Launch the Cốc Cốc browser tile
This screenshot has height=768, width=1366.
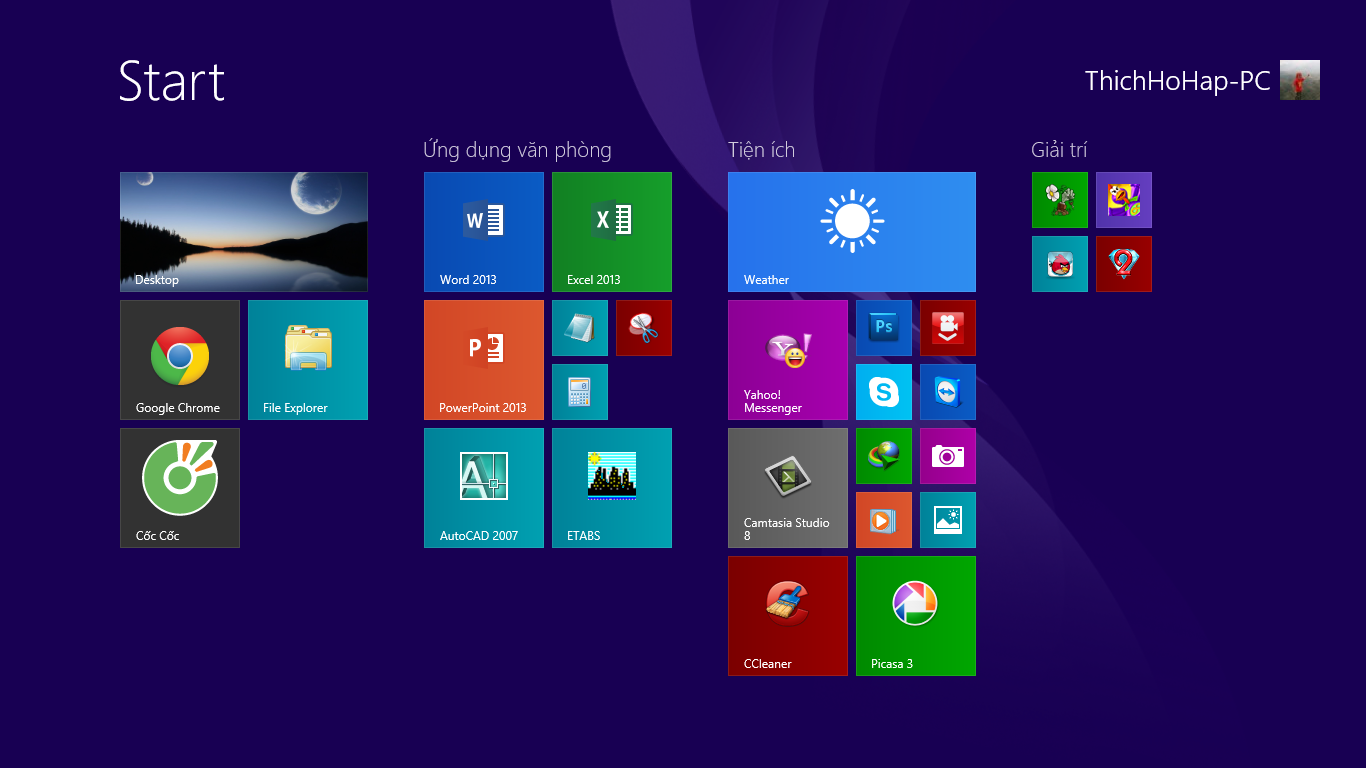pyautogui.click(x=180, y=488)
